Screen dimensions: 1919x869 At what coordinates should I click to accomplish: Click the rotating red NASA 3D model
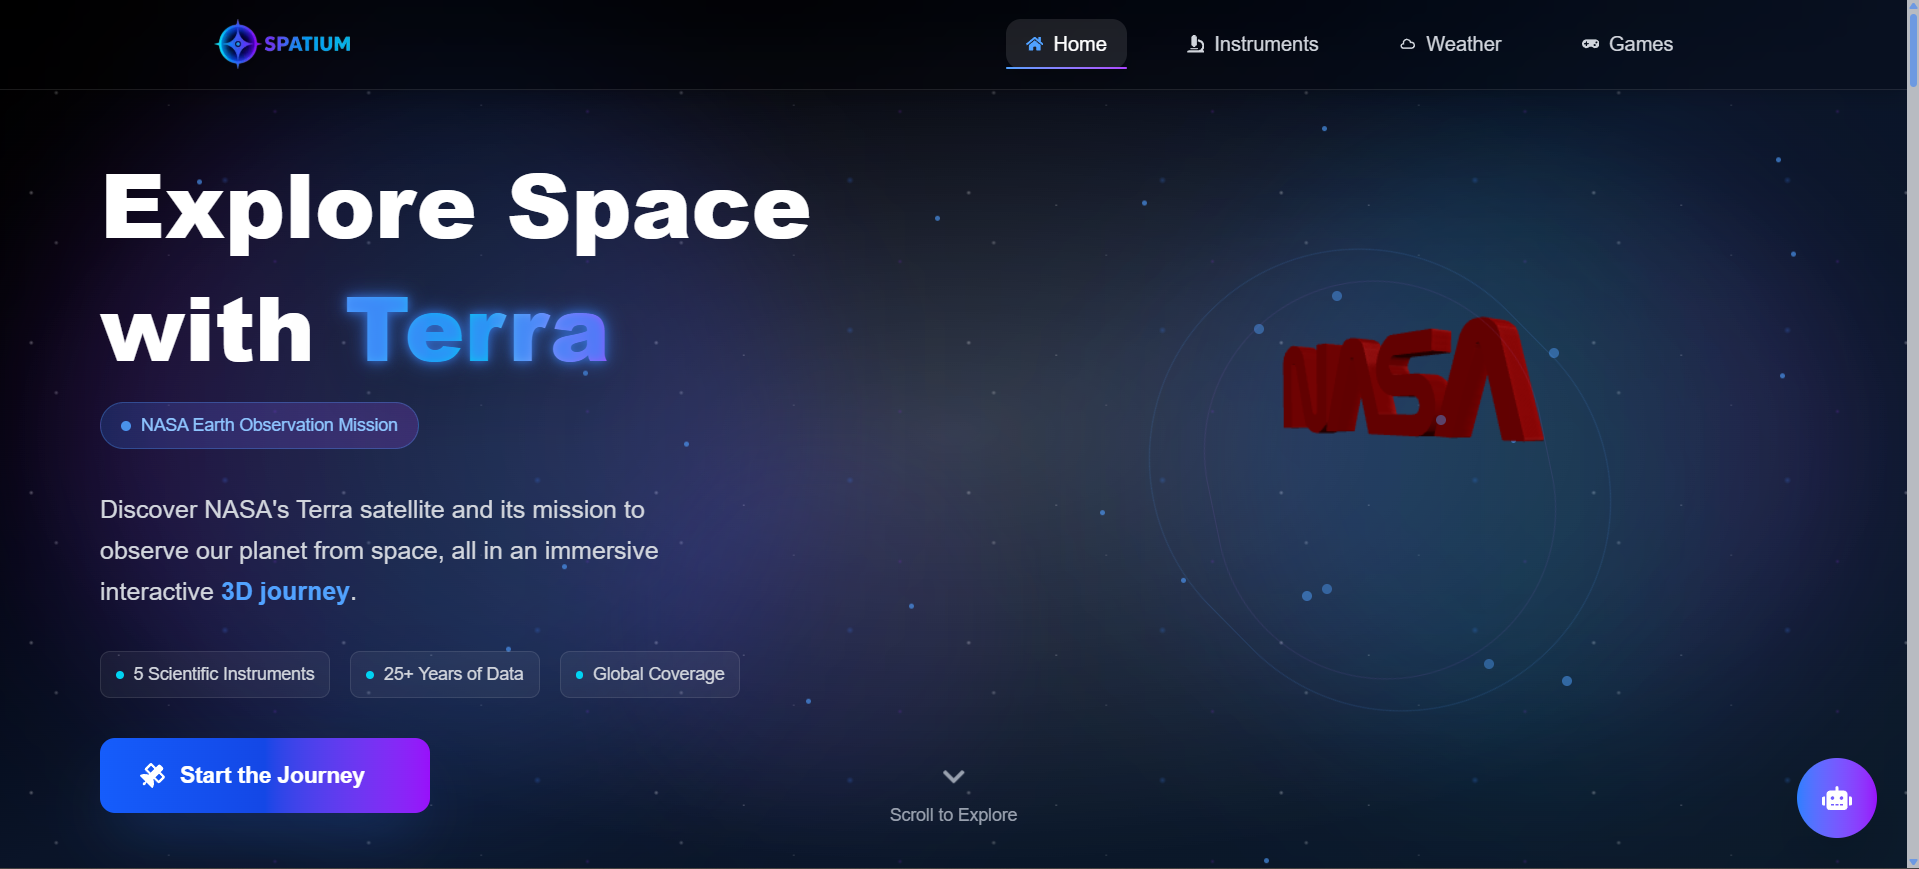tap(1413, 379)
